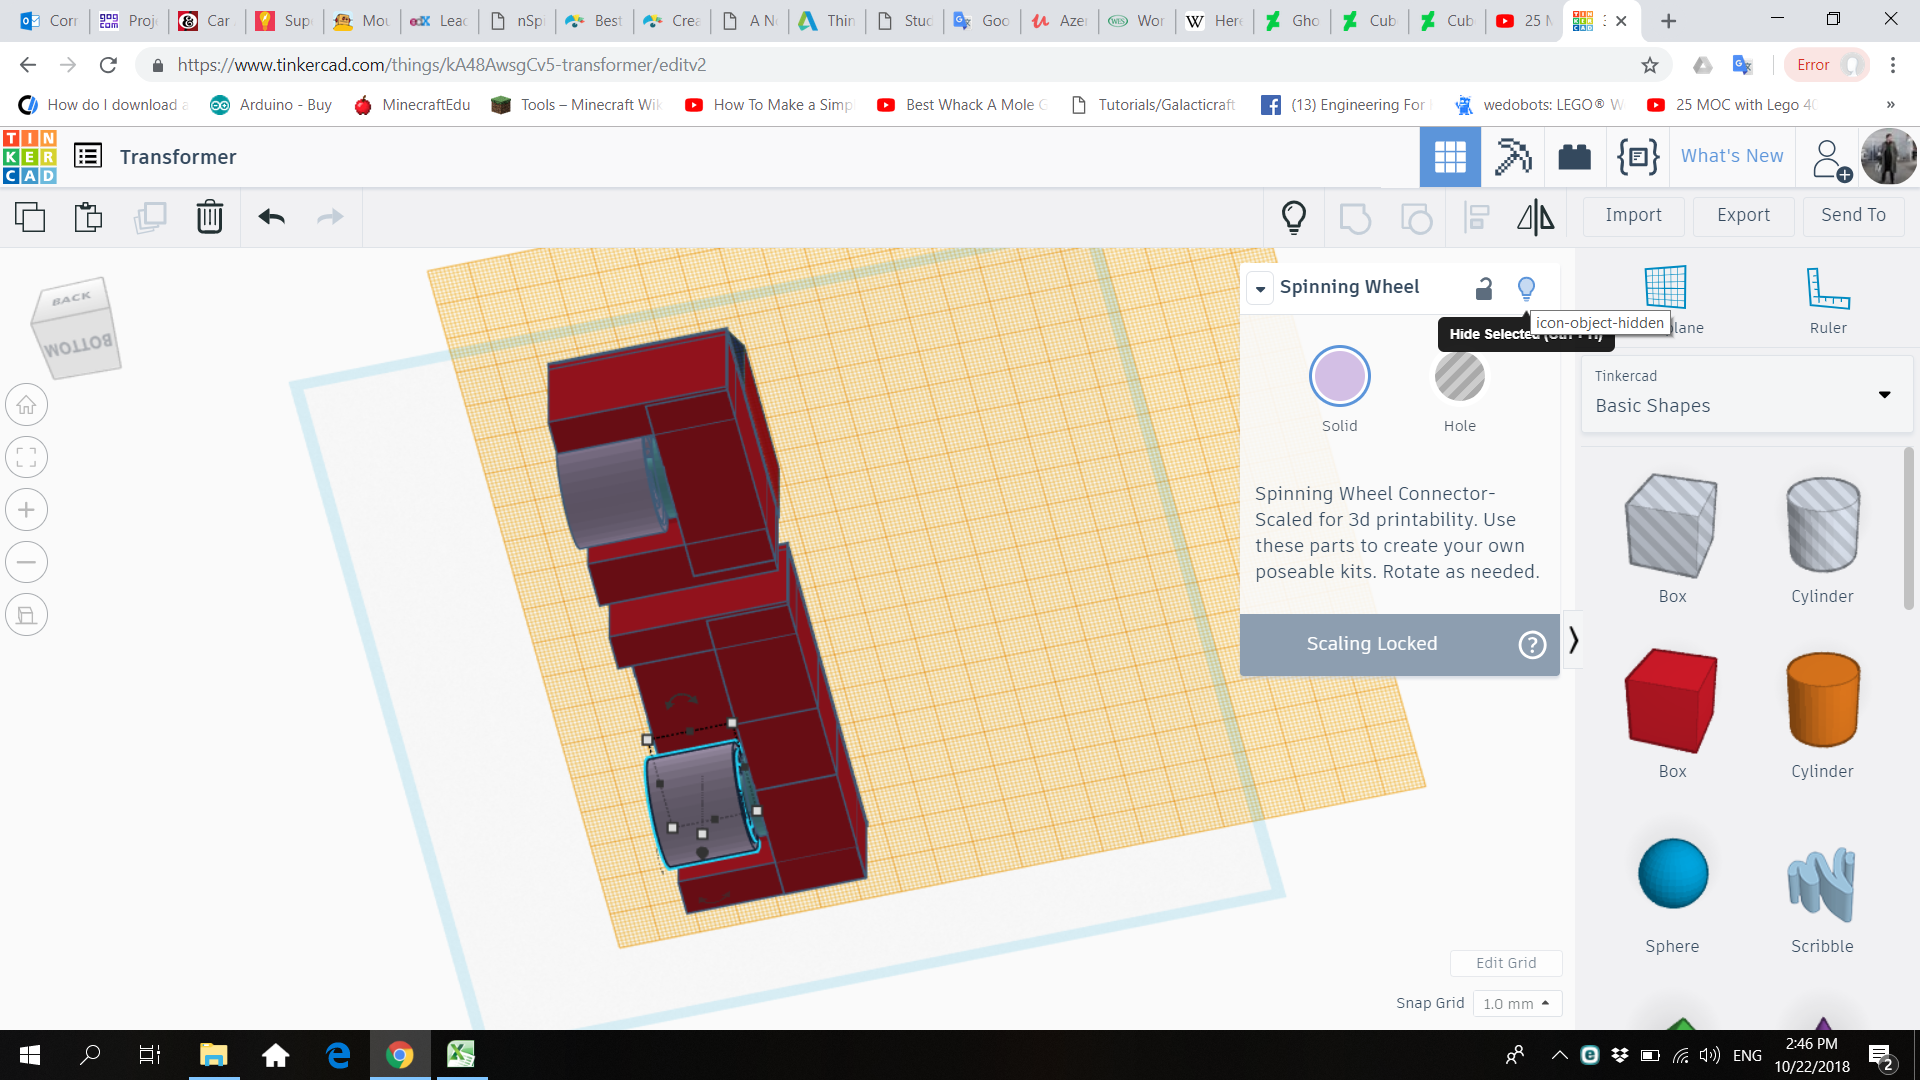This screenshot has height=1080, width=1920.
Task: Click the Undo arrow
Action: [x=271, y=216]
